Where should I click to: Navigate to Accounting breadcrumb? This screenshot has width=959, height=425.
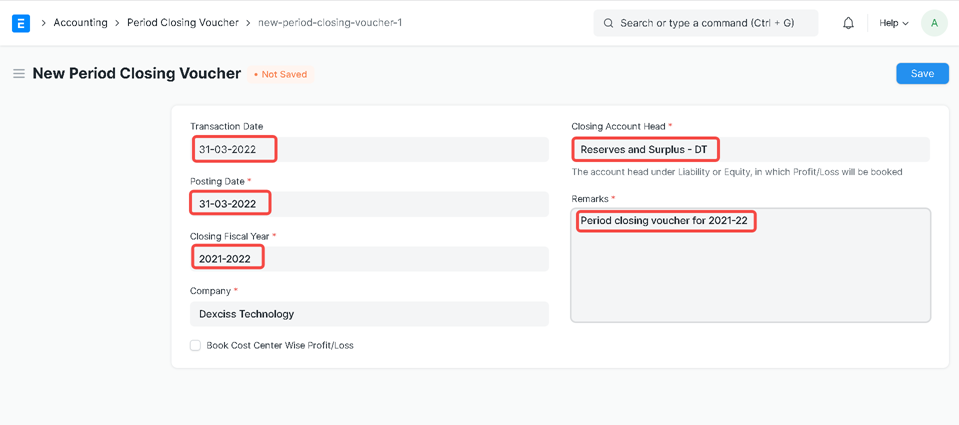click(x=80, y=23)
